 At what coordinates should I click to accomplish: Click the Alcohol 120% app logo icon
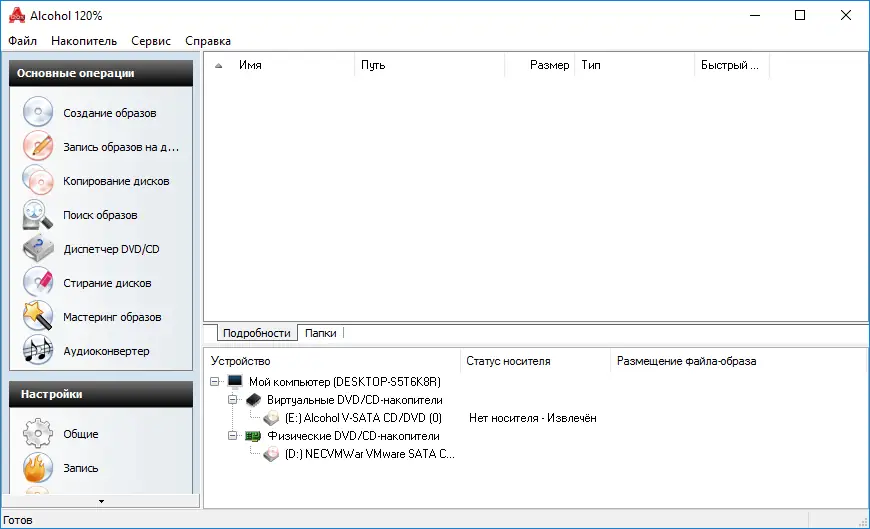tap(17, 16)
